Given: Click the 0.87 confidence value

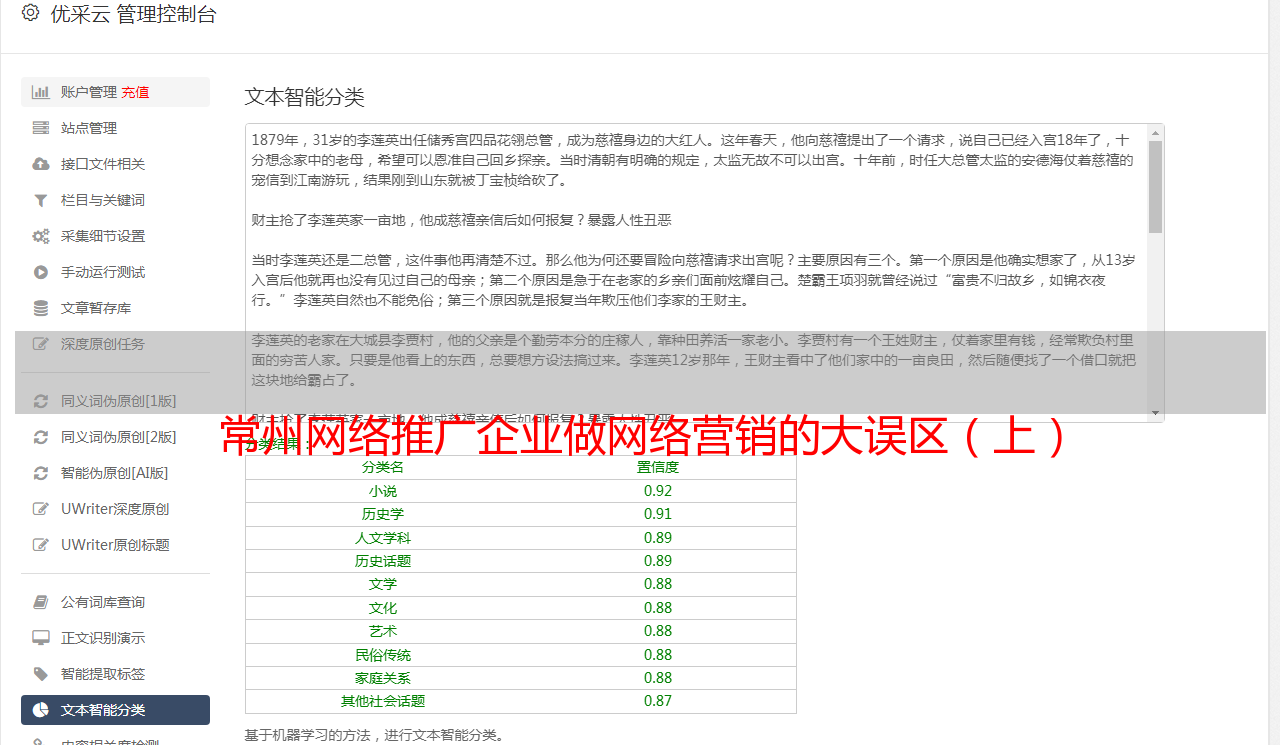Looking at the screenshot, I should [x=658, y=701].
